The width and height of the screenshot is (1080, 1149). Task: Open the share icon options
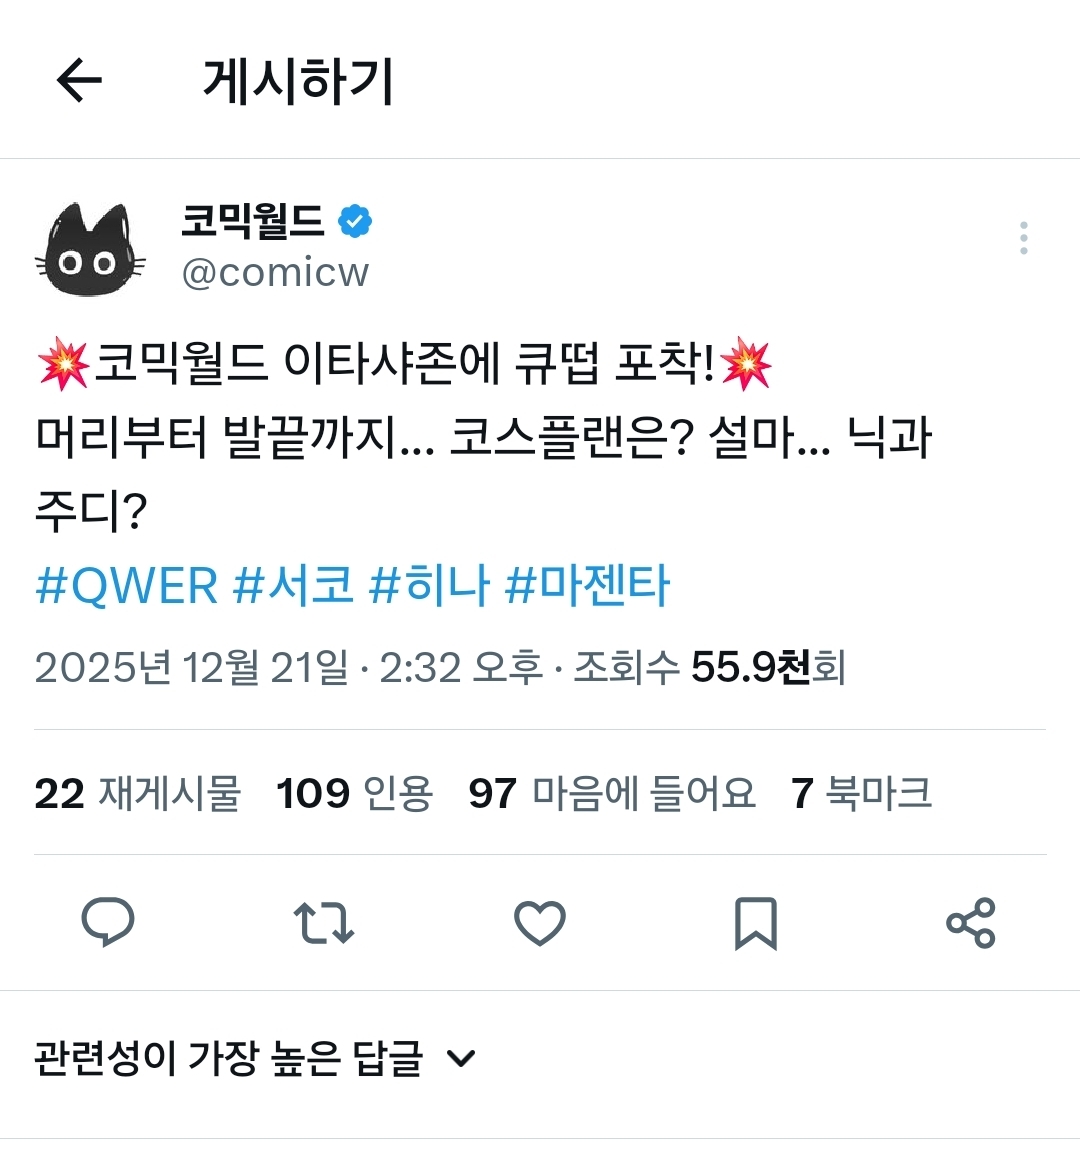point(971,923)
